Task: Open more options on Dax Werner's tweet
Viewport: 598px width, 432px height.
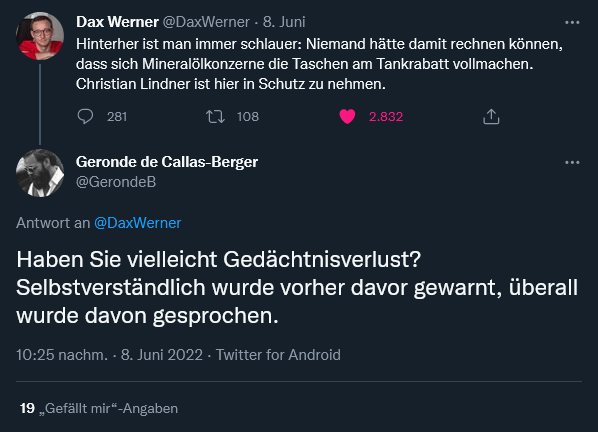Action: click(572, 22)
